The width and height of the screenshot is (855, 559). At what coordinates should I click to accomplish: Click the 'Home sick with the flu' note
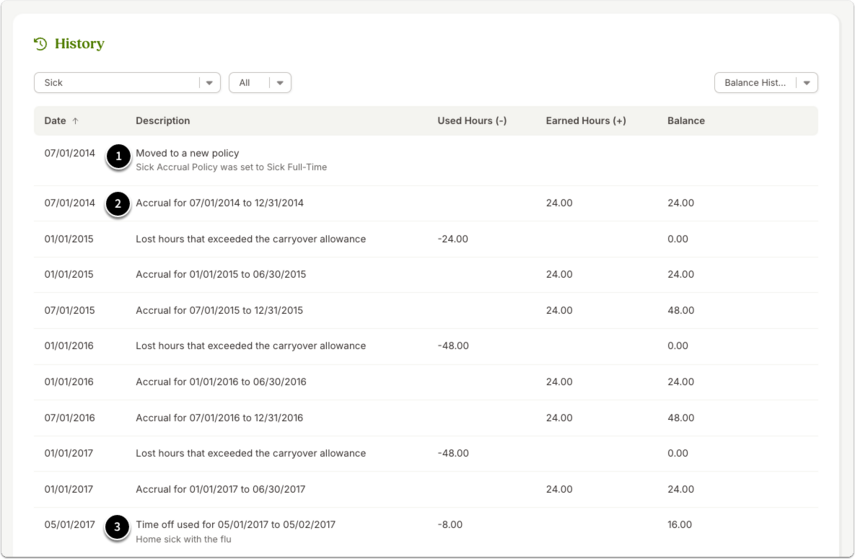point(183,539)
